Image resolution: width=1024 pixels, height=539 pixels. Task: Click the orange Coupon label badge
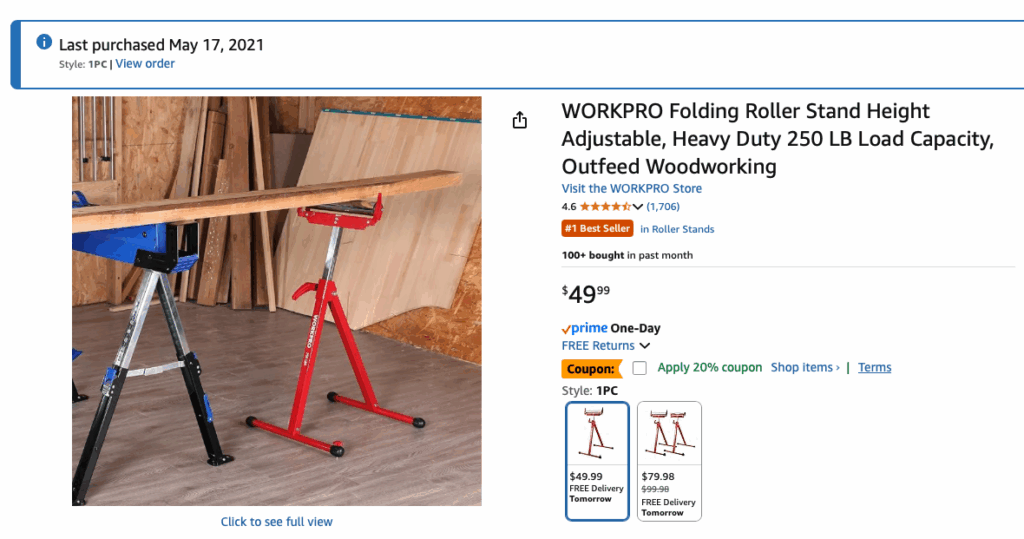(x=590, y=368)
